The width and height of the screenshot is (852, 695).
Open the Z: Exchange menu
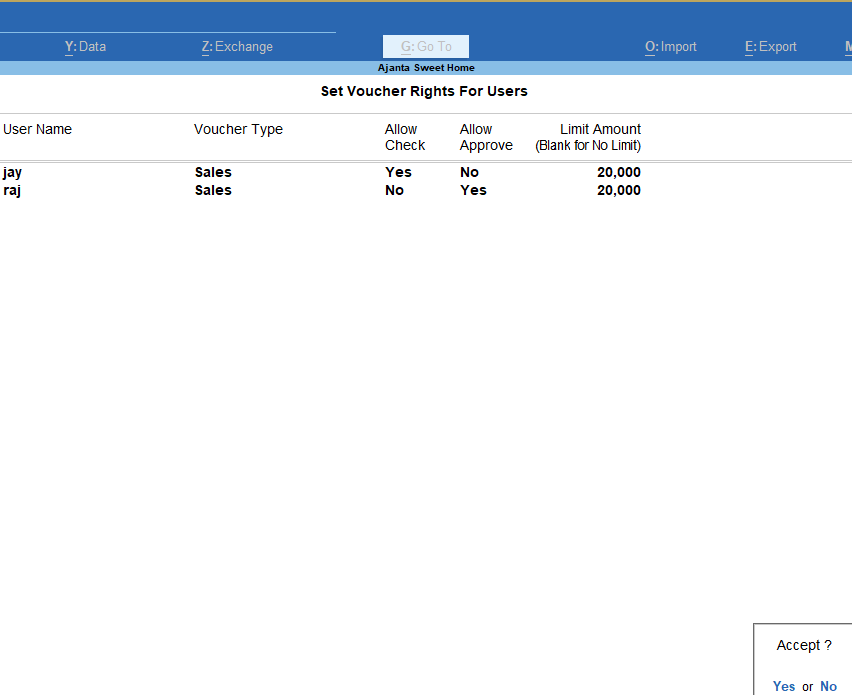[237, 46]
